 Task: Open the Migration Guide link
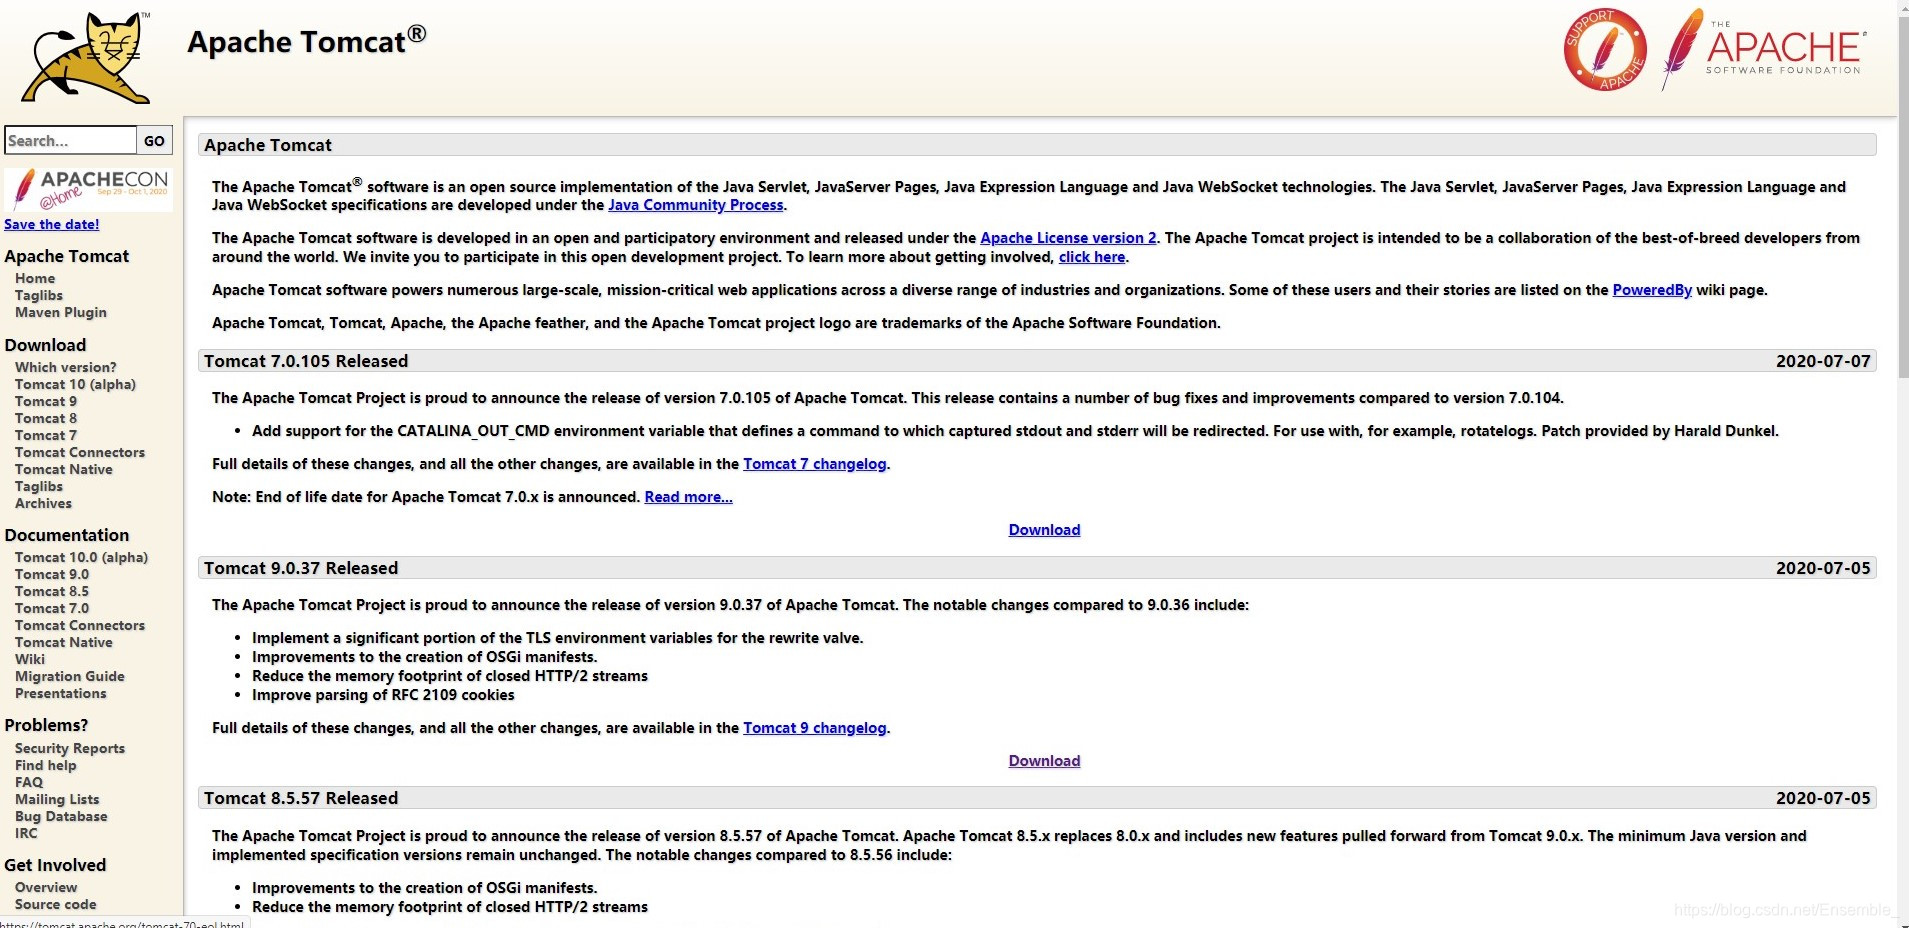70,676
